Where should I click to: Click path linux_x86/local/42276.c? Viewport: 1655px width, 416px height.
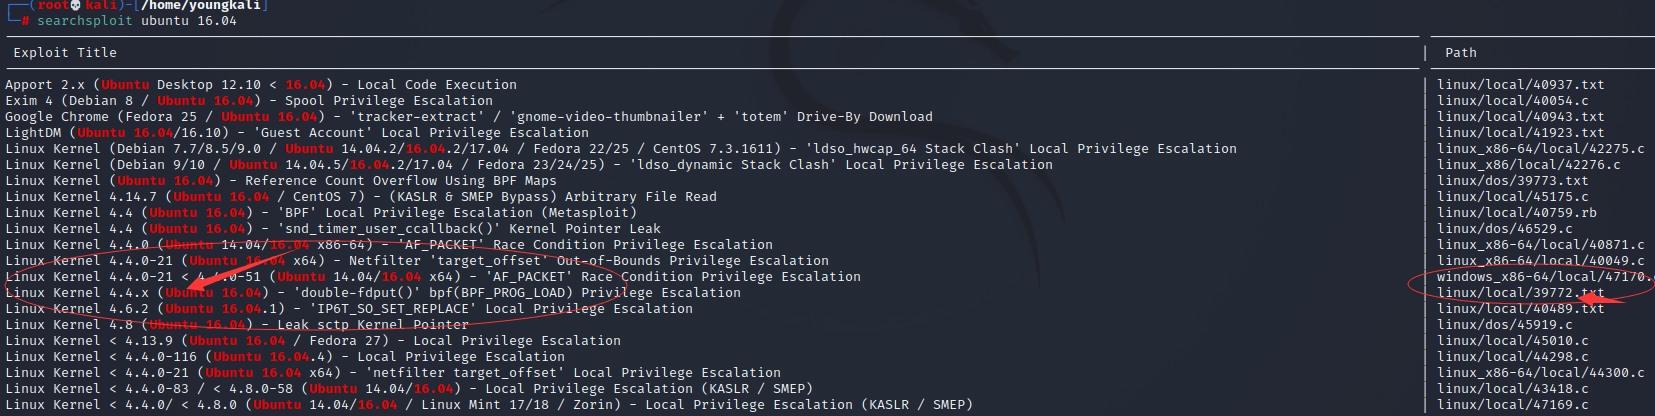[x=1528, y=165]
